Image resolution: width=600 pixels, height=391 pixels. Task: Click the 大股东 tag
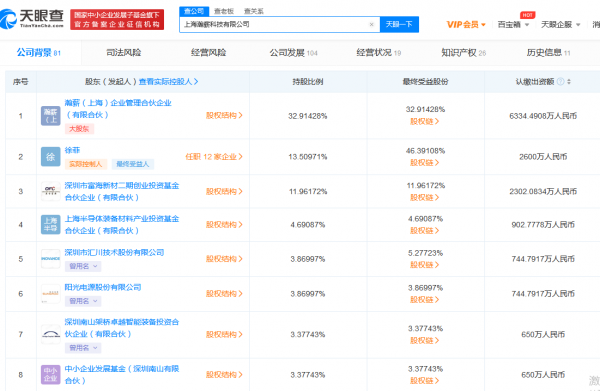(79, 129)
